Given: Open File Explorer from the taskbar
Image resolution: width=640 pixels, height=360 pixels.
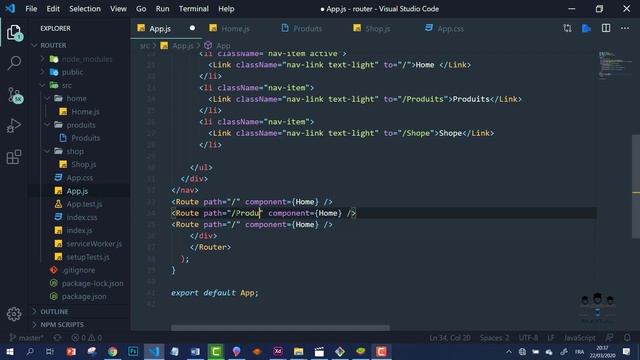Looking at the screenshot, I should point(298,351).
